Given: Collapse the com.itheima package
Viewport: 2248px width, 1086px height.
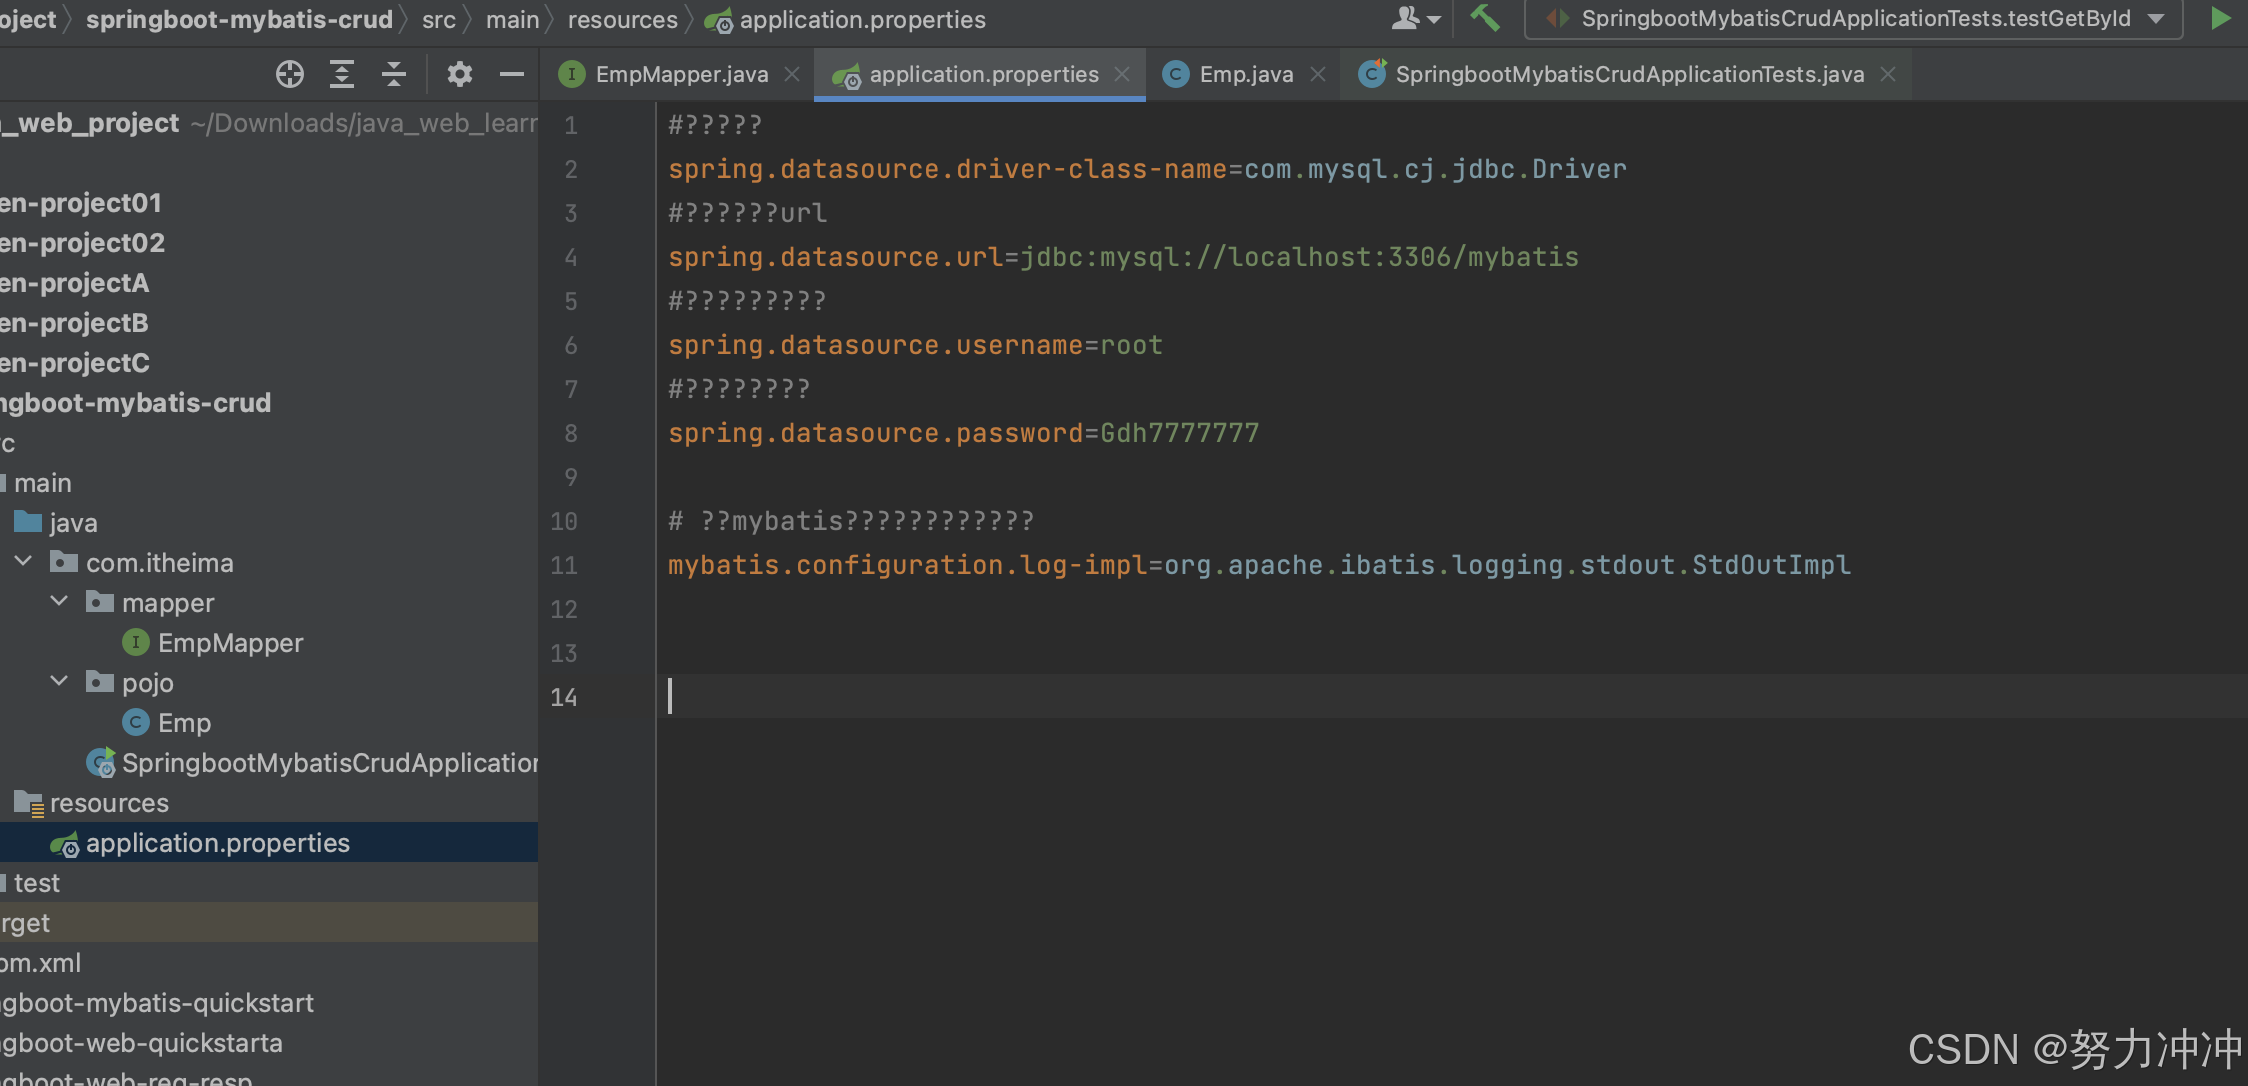Looking at the screenshot, I should click(x=24, y=562).
